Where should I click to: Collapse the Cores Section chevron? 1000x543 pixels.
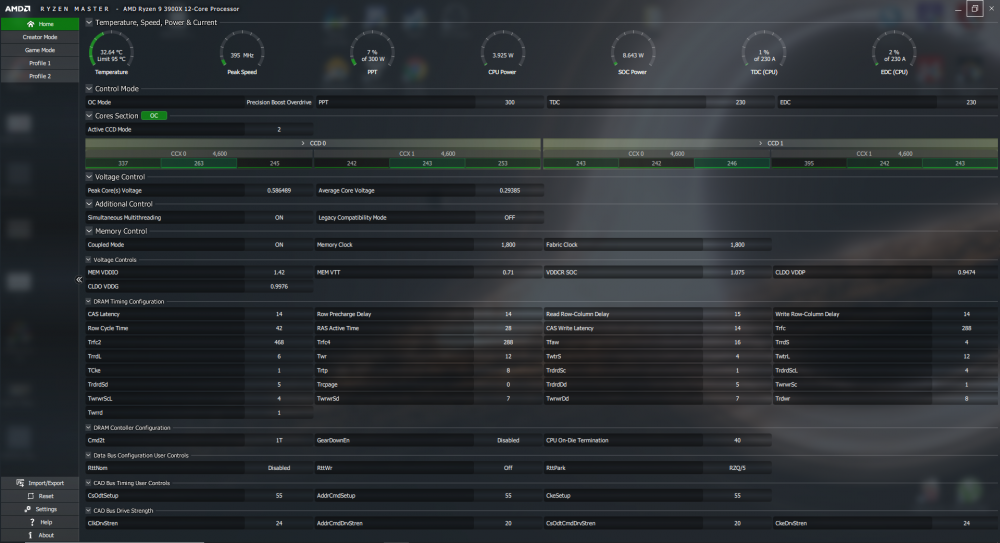pos(89,115)
